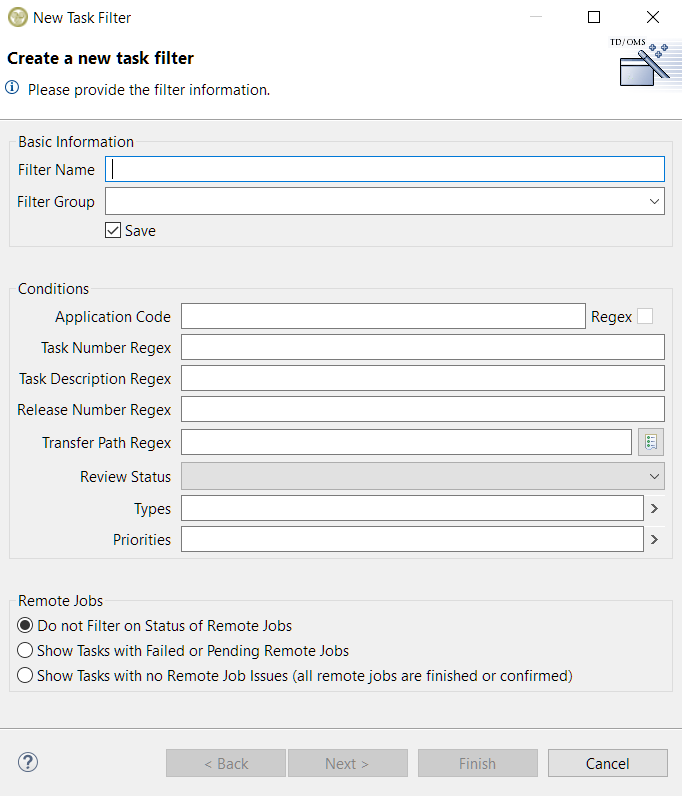
Task: Close the New Task Filter dialog
Action: click(653, 17)
